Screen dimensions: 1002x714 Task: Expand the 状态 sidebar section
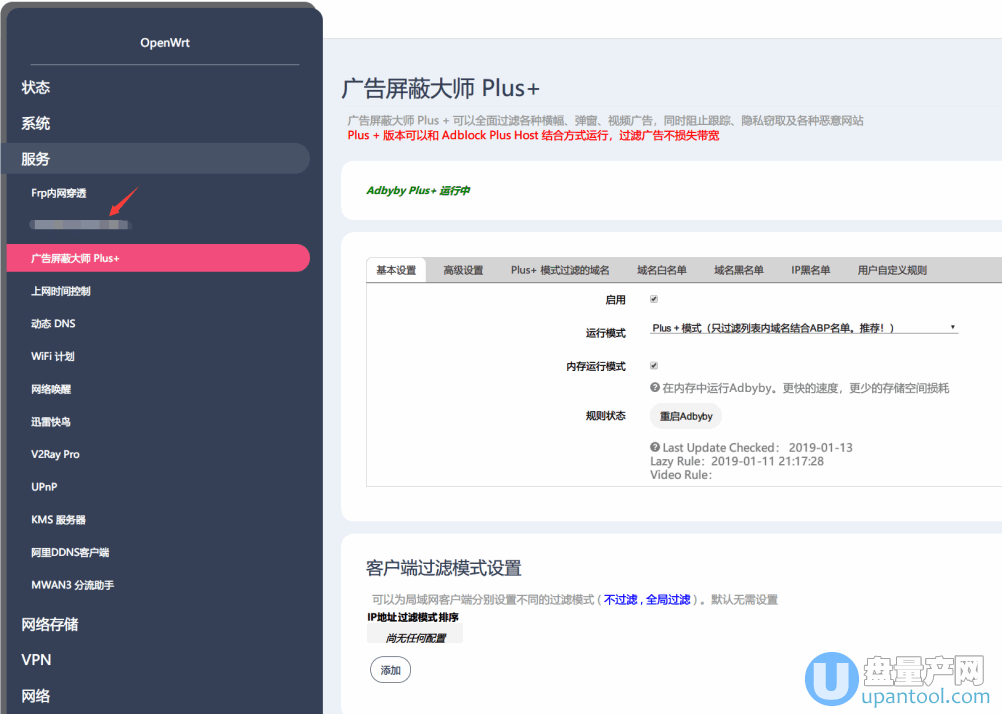(36, 88)
